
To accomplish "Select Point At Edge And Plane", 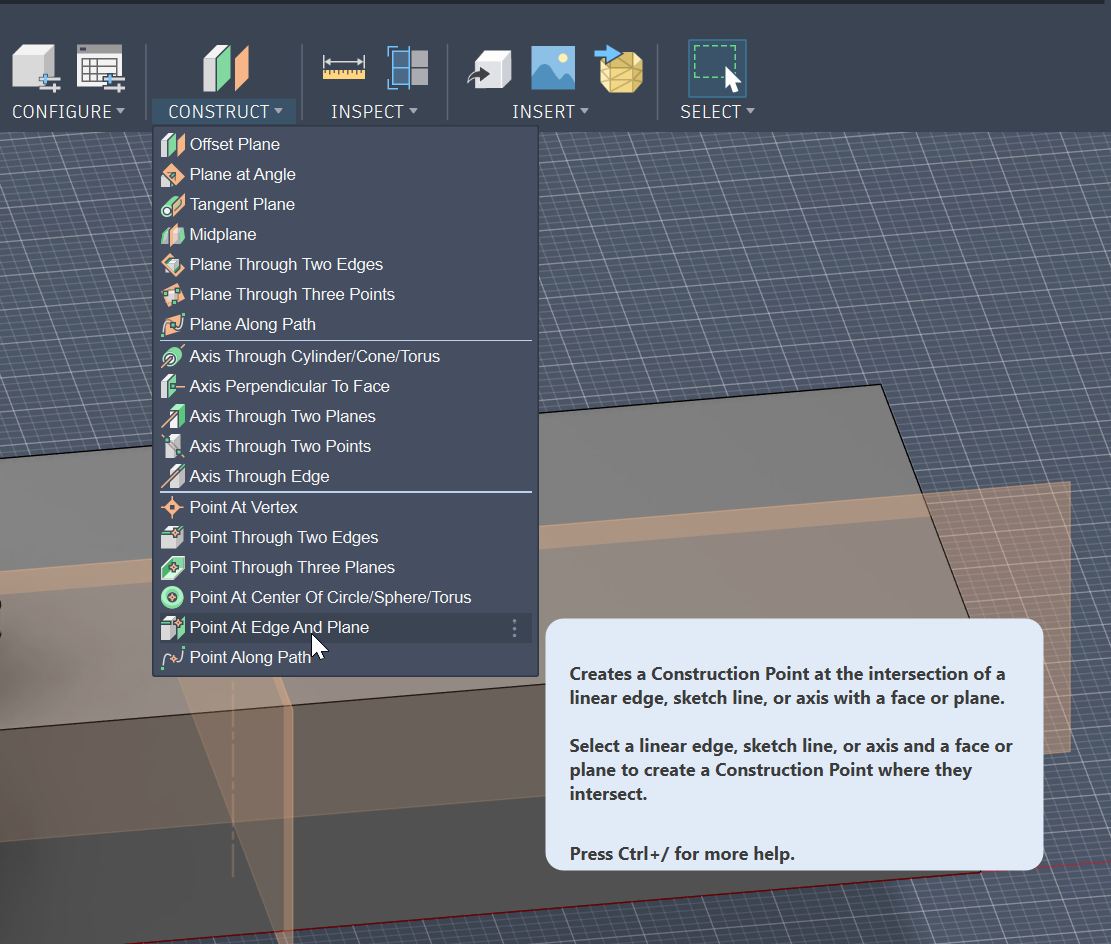I will 346,627.
